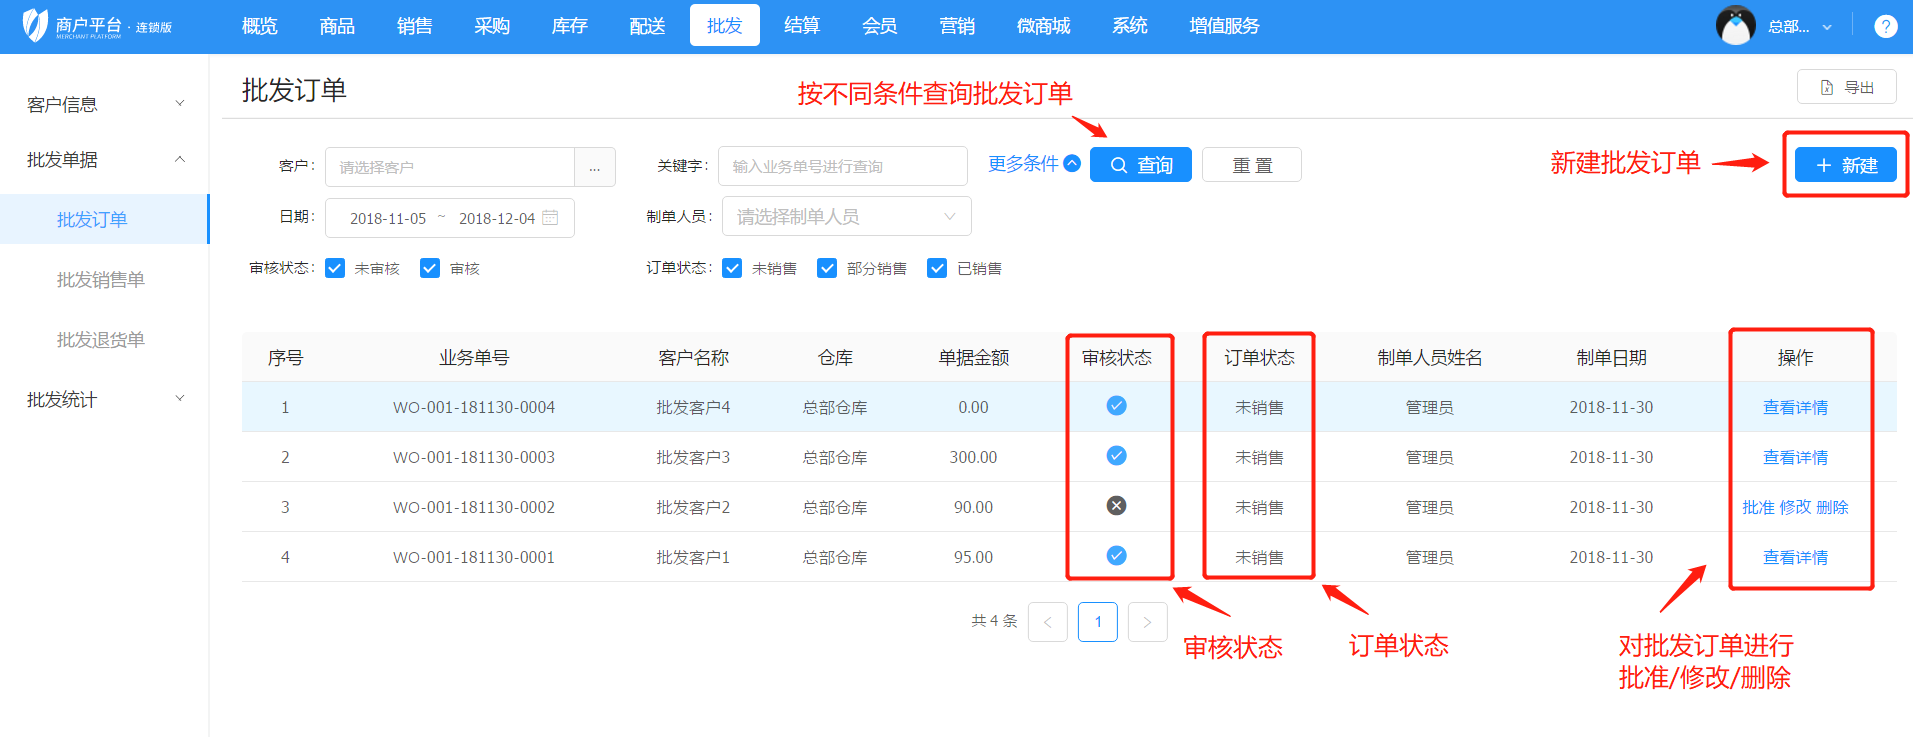This screenshot has width=1913, height=737.
Task: Click the help question mark icon
Action: (1885, 27)
